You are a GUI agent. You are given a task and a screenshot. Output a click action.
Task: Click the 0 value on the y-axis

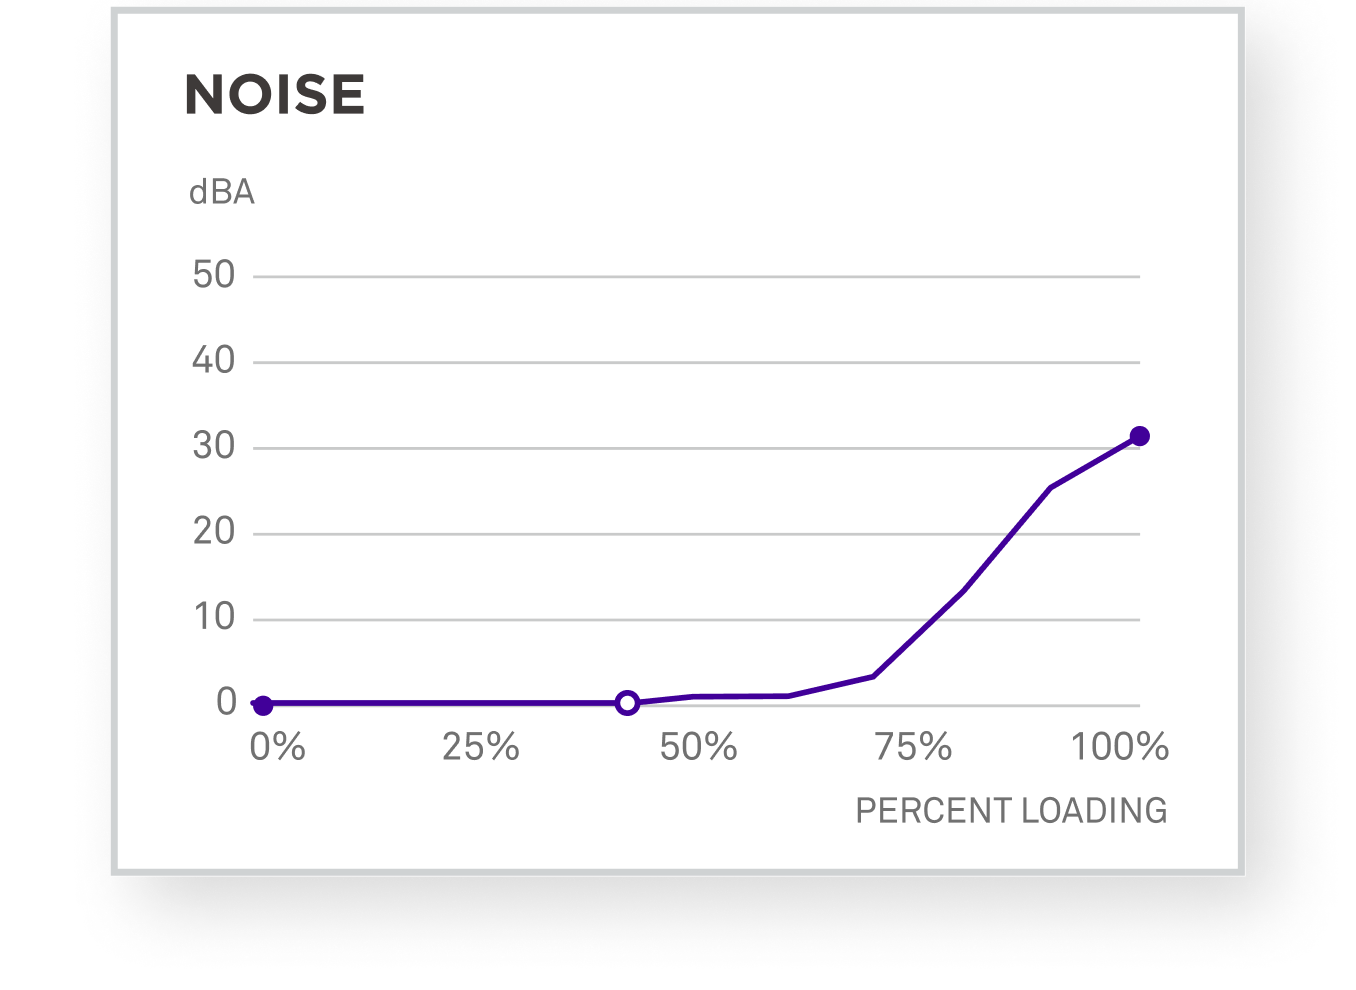click(227, 702)
